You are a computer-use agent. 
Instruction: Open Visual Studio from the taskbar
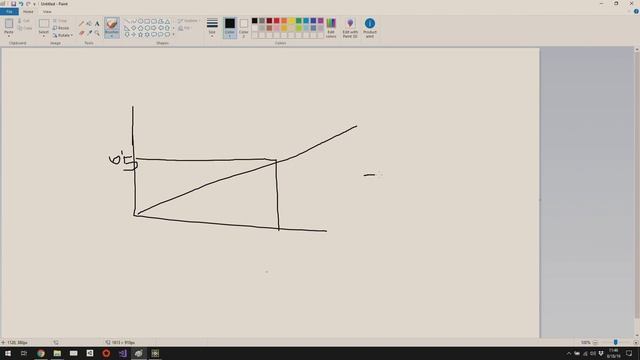[x=122, y=353]
